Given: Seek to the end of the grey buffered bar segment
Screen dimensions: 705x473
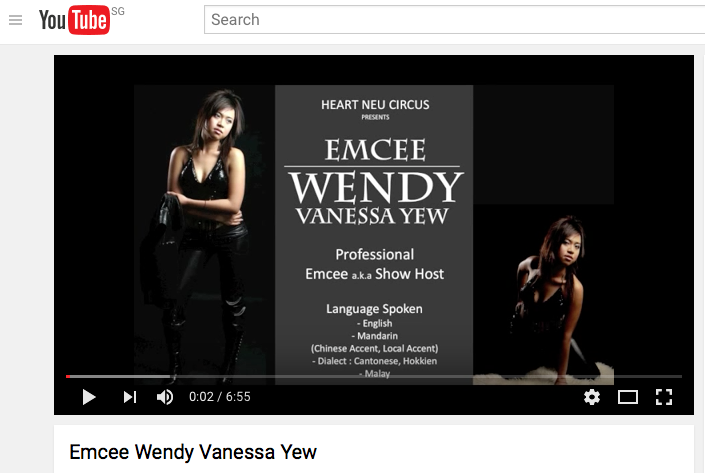Looking at the screenshot, I should click(x=171, y=376).
